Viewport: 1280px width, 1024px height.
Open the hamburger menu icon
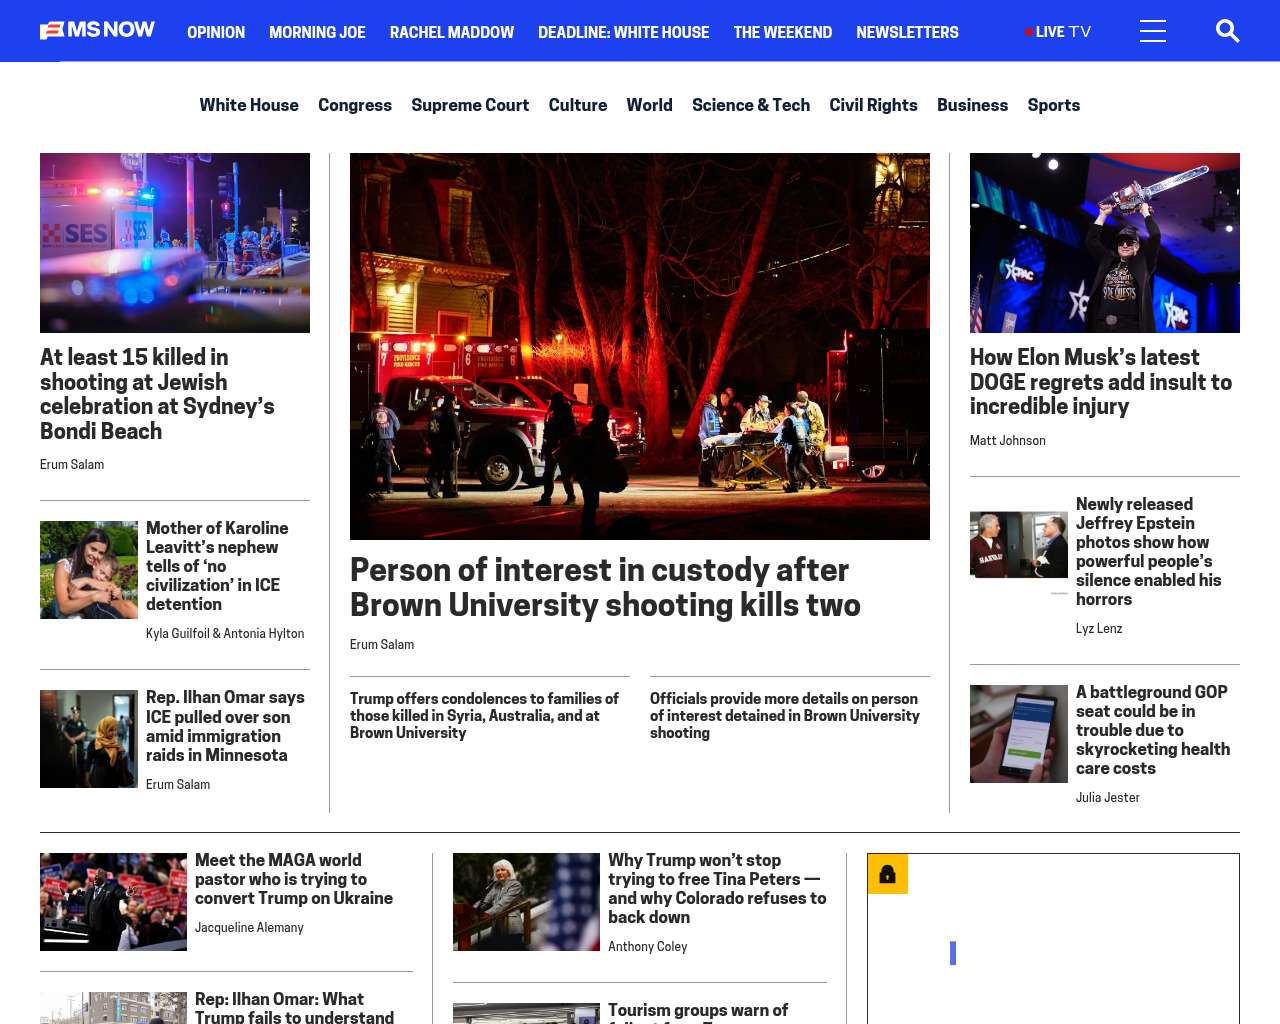pos(1152,31)
